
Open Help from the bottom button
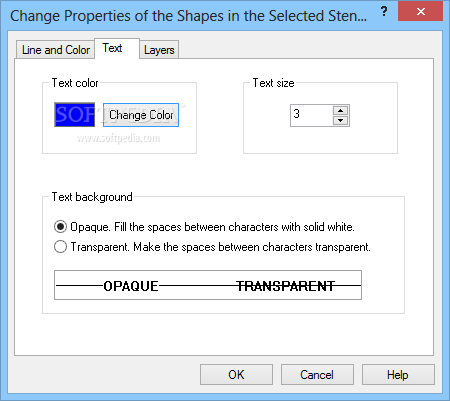click(x=398, y=375)
